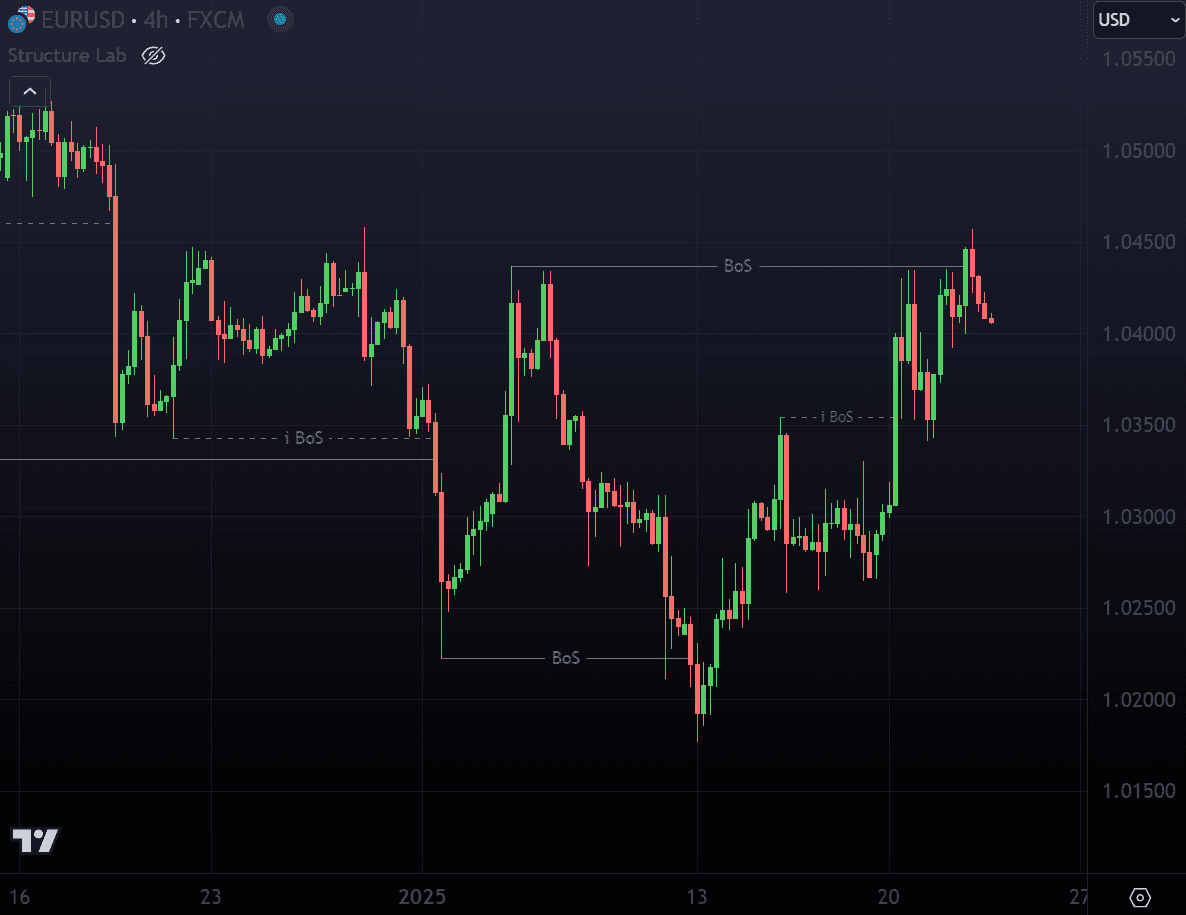Click the 2025 marker on time axis
The width and height of the screenshot is (1186, 915).
(x=422, y=897)
